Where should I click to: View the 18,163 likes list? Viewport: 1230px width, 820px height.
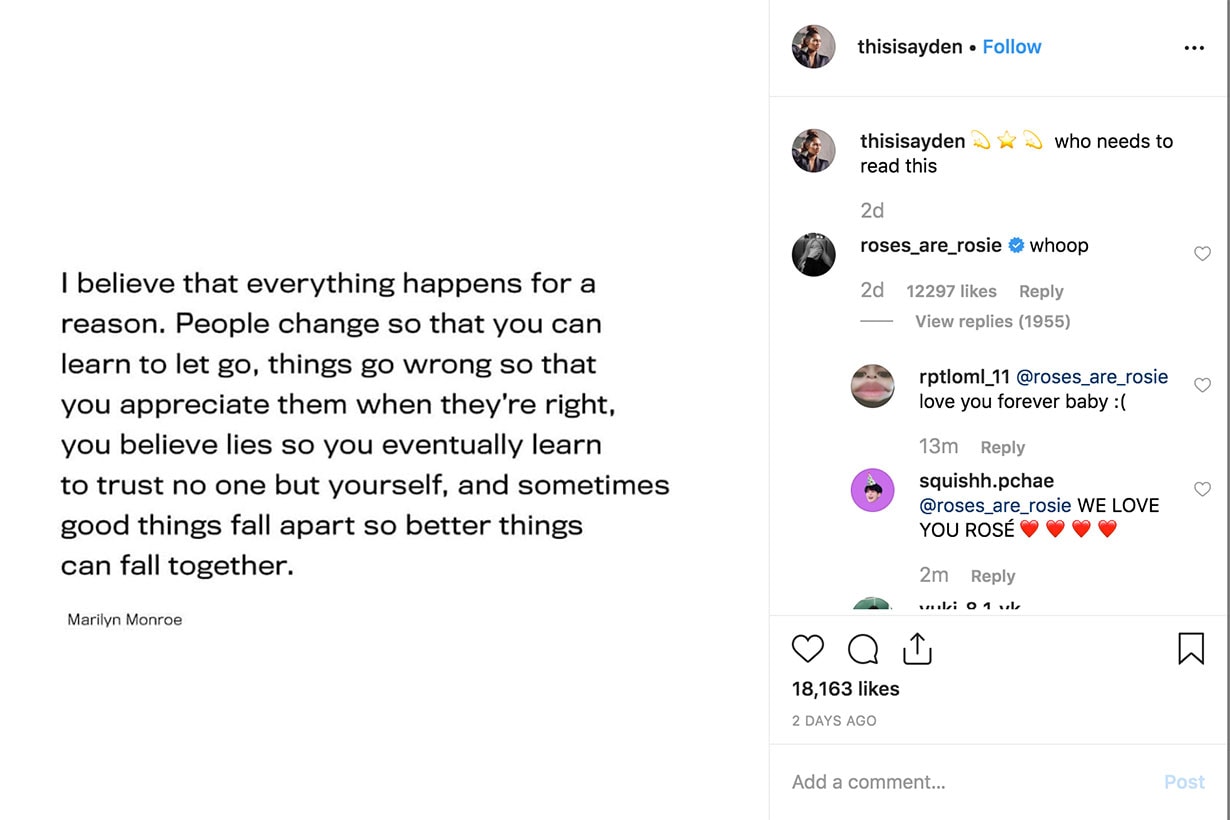(845, 689)
